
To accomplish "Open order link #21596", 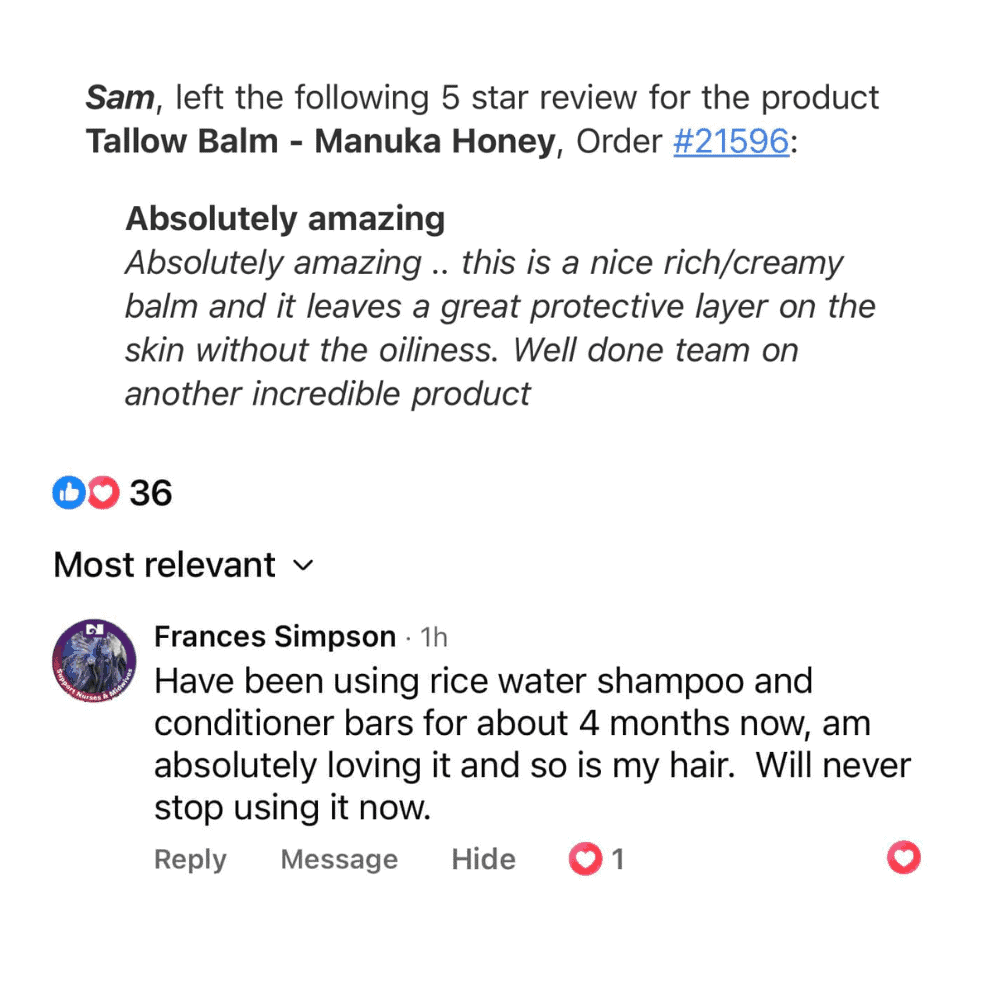I will pos(731,141).
